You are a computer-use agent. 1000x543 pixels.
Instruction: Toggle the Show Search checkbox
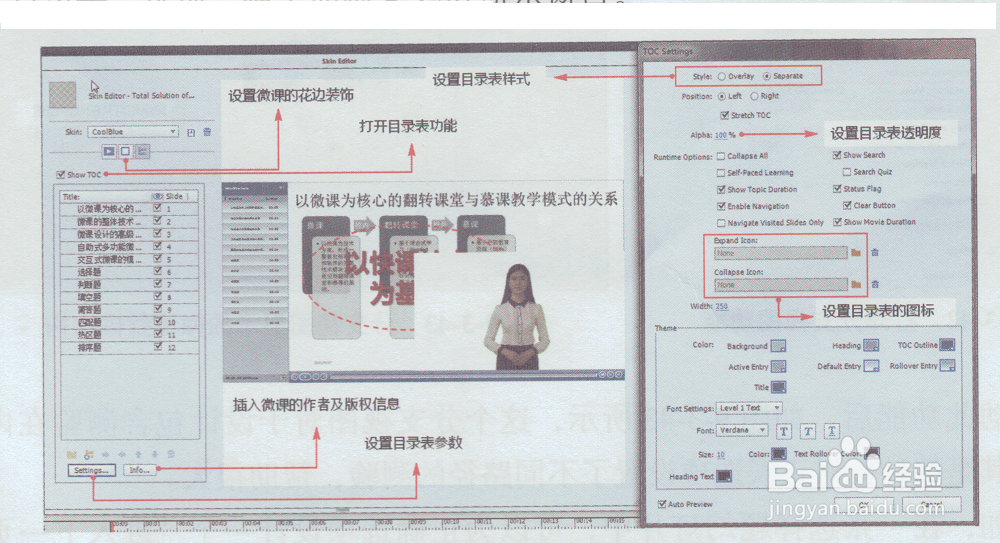pyautogui.click(x=837, y=155)
